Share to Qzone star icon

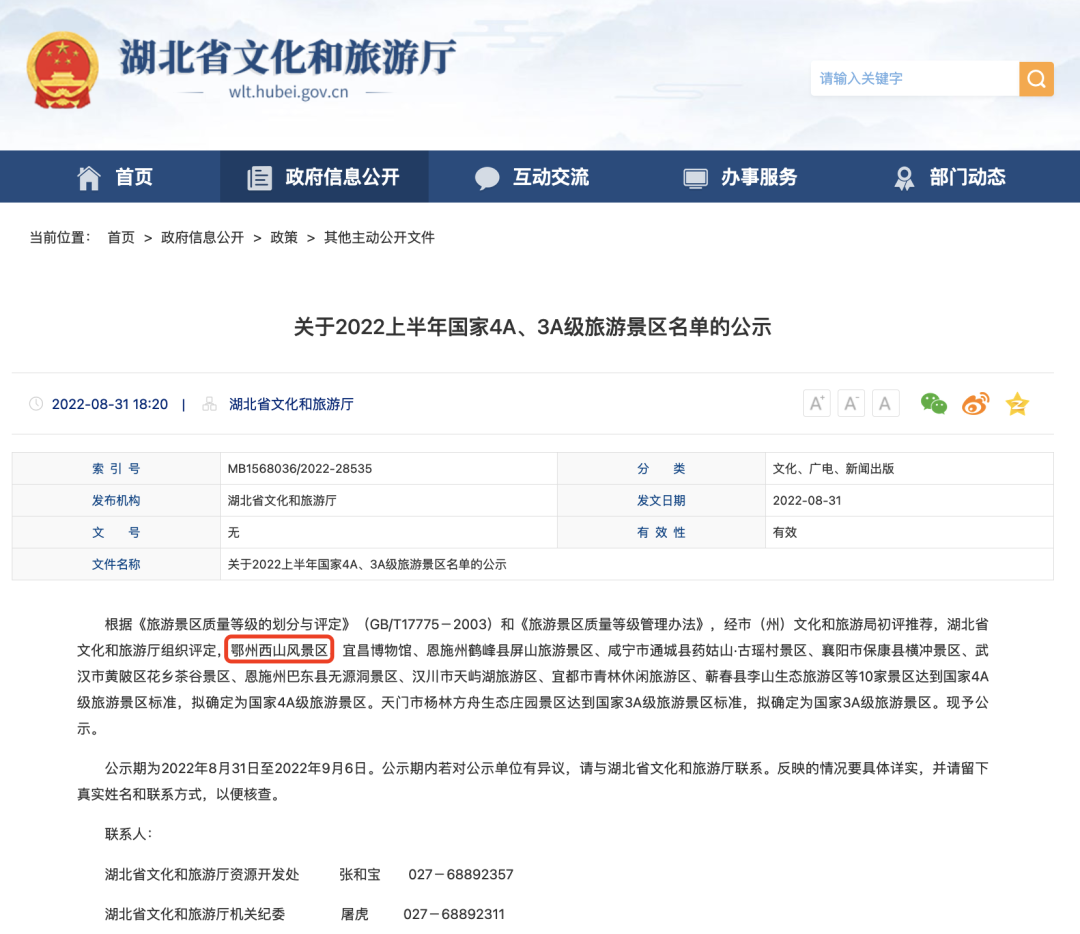click(1017, 404)
